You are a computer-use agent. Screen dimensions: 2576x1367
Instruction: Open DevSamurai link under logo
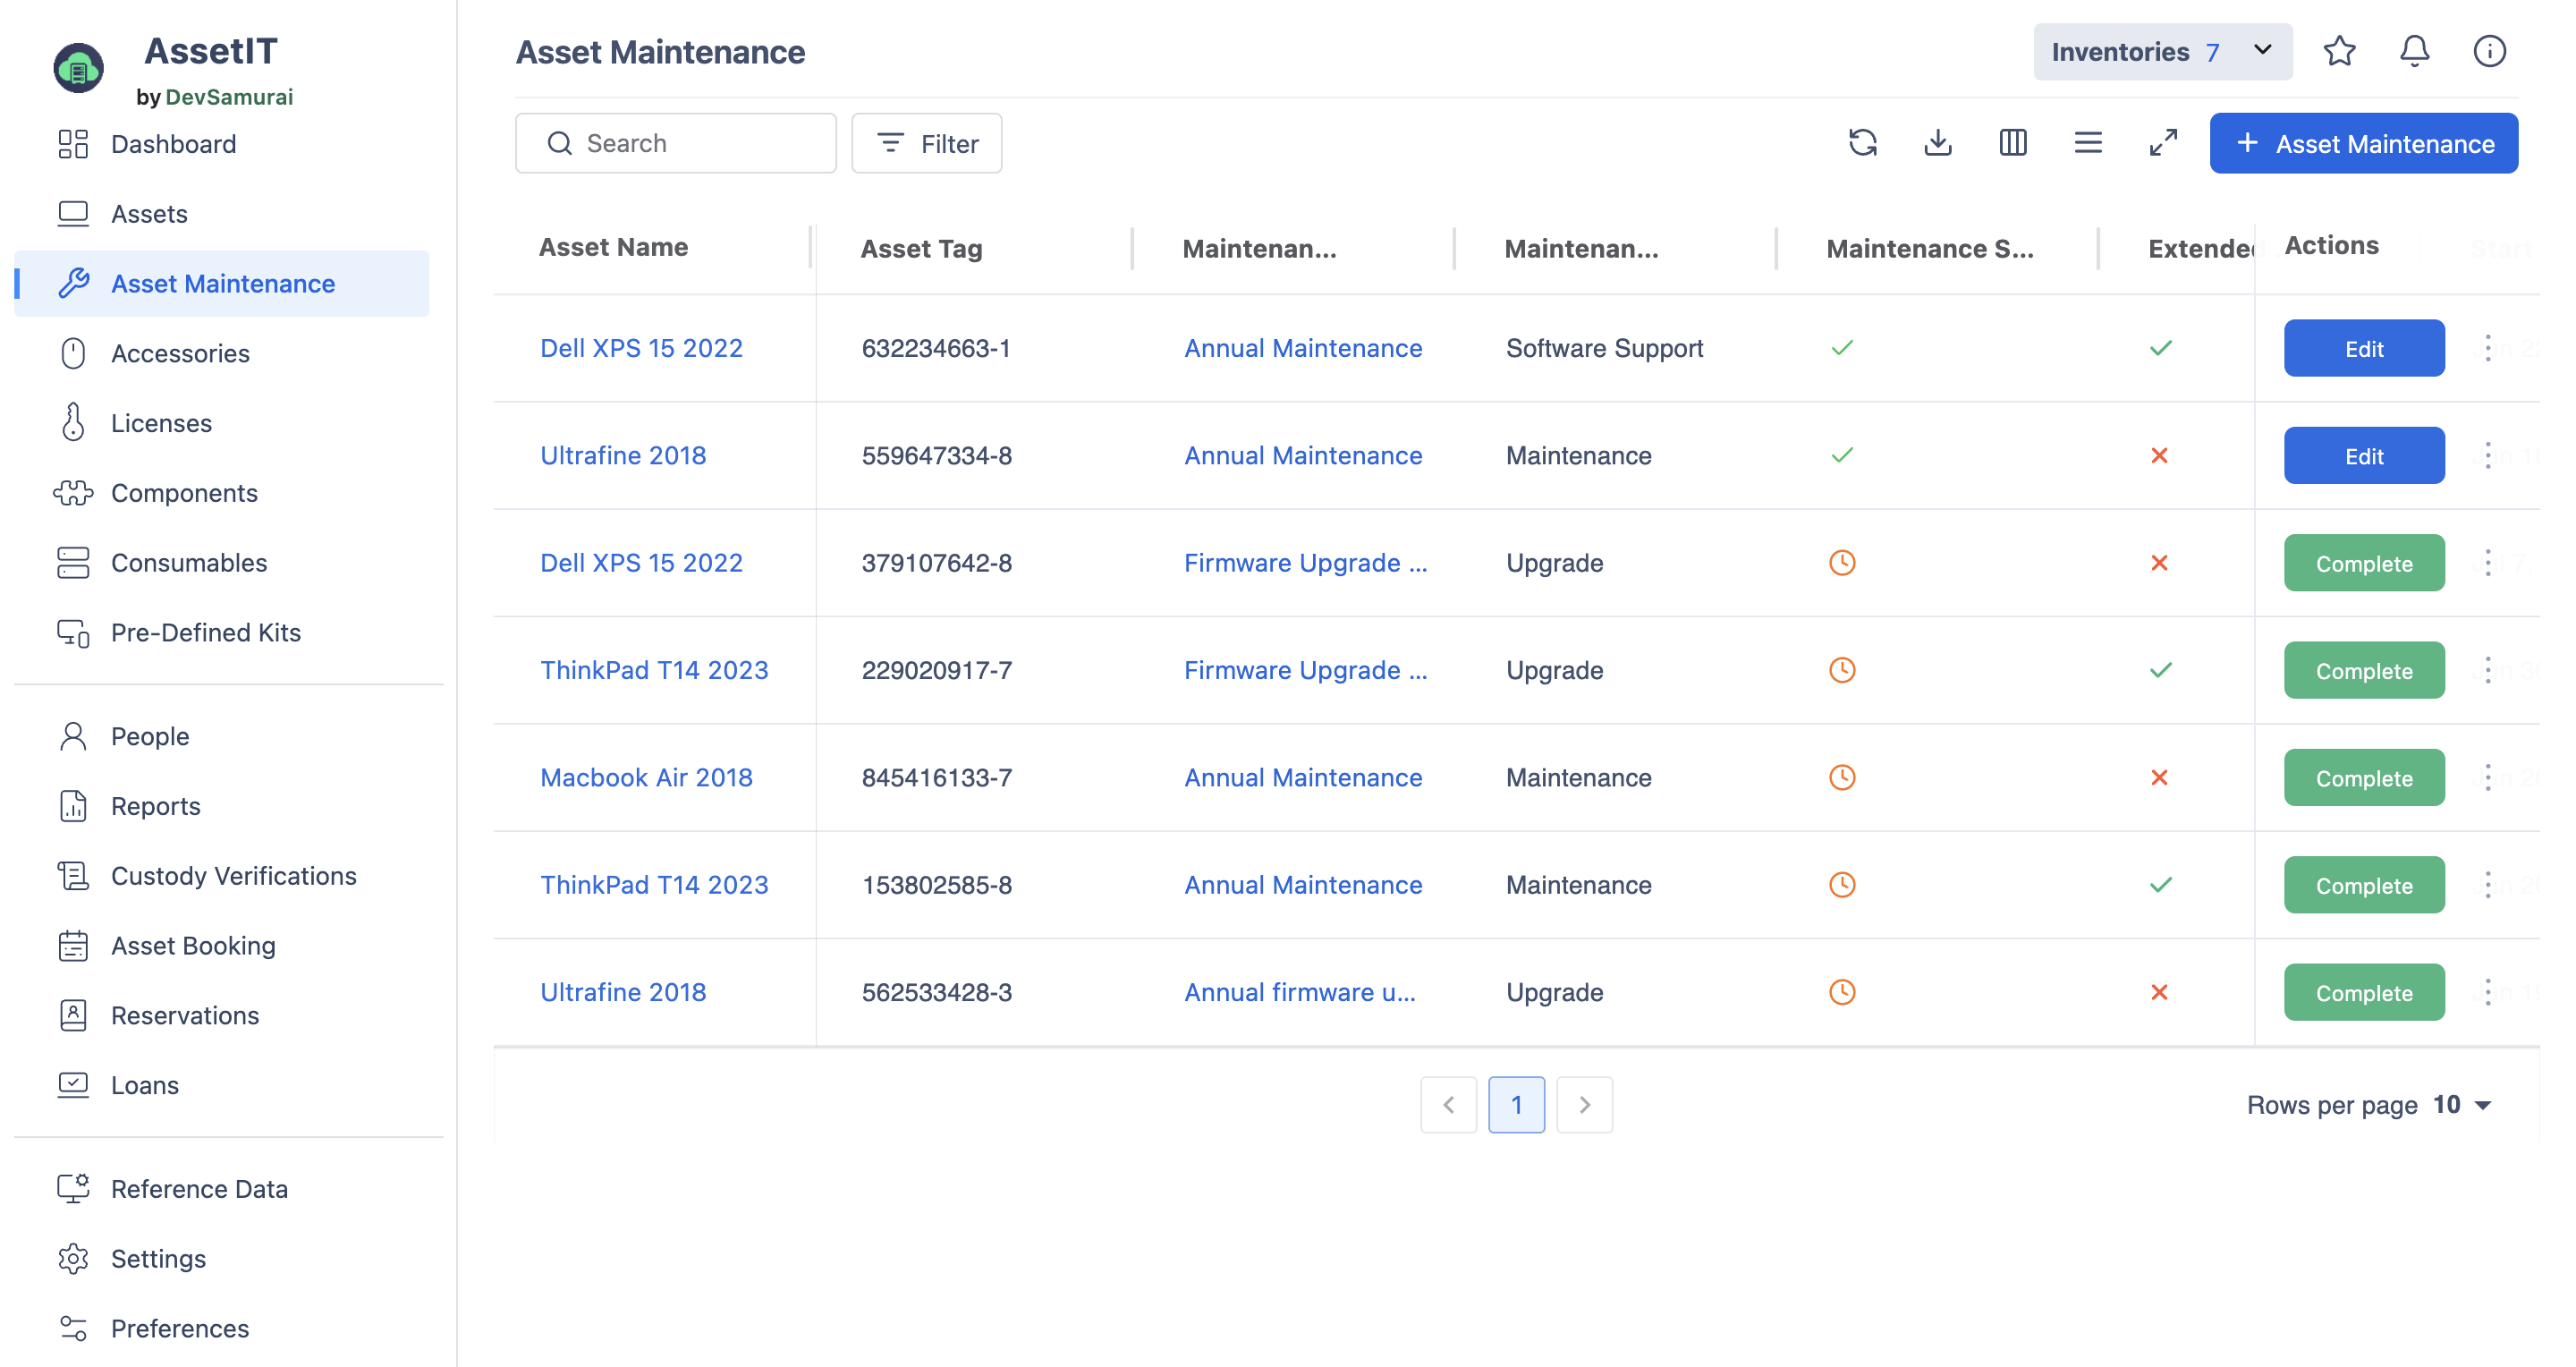(229, 97)
